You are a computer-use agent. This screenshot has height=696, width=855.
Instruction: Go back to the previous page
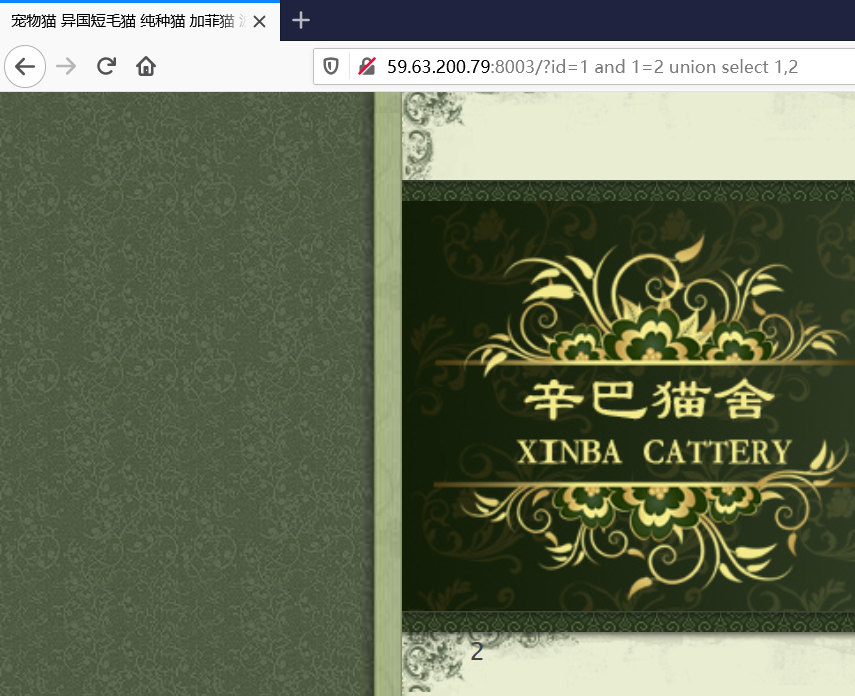pyautogui.click(x=25, y=67)
